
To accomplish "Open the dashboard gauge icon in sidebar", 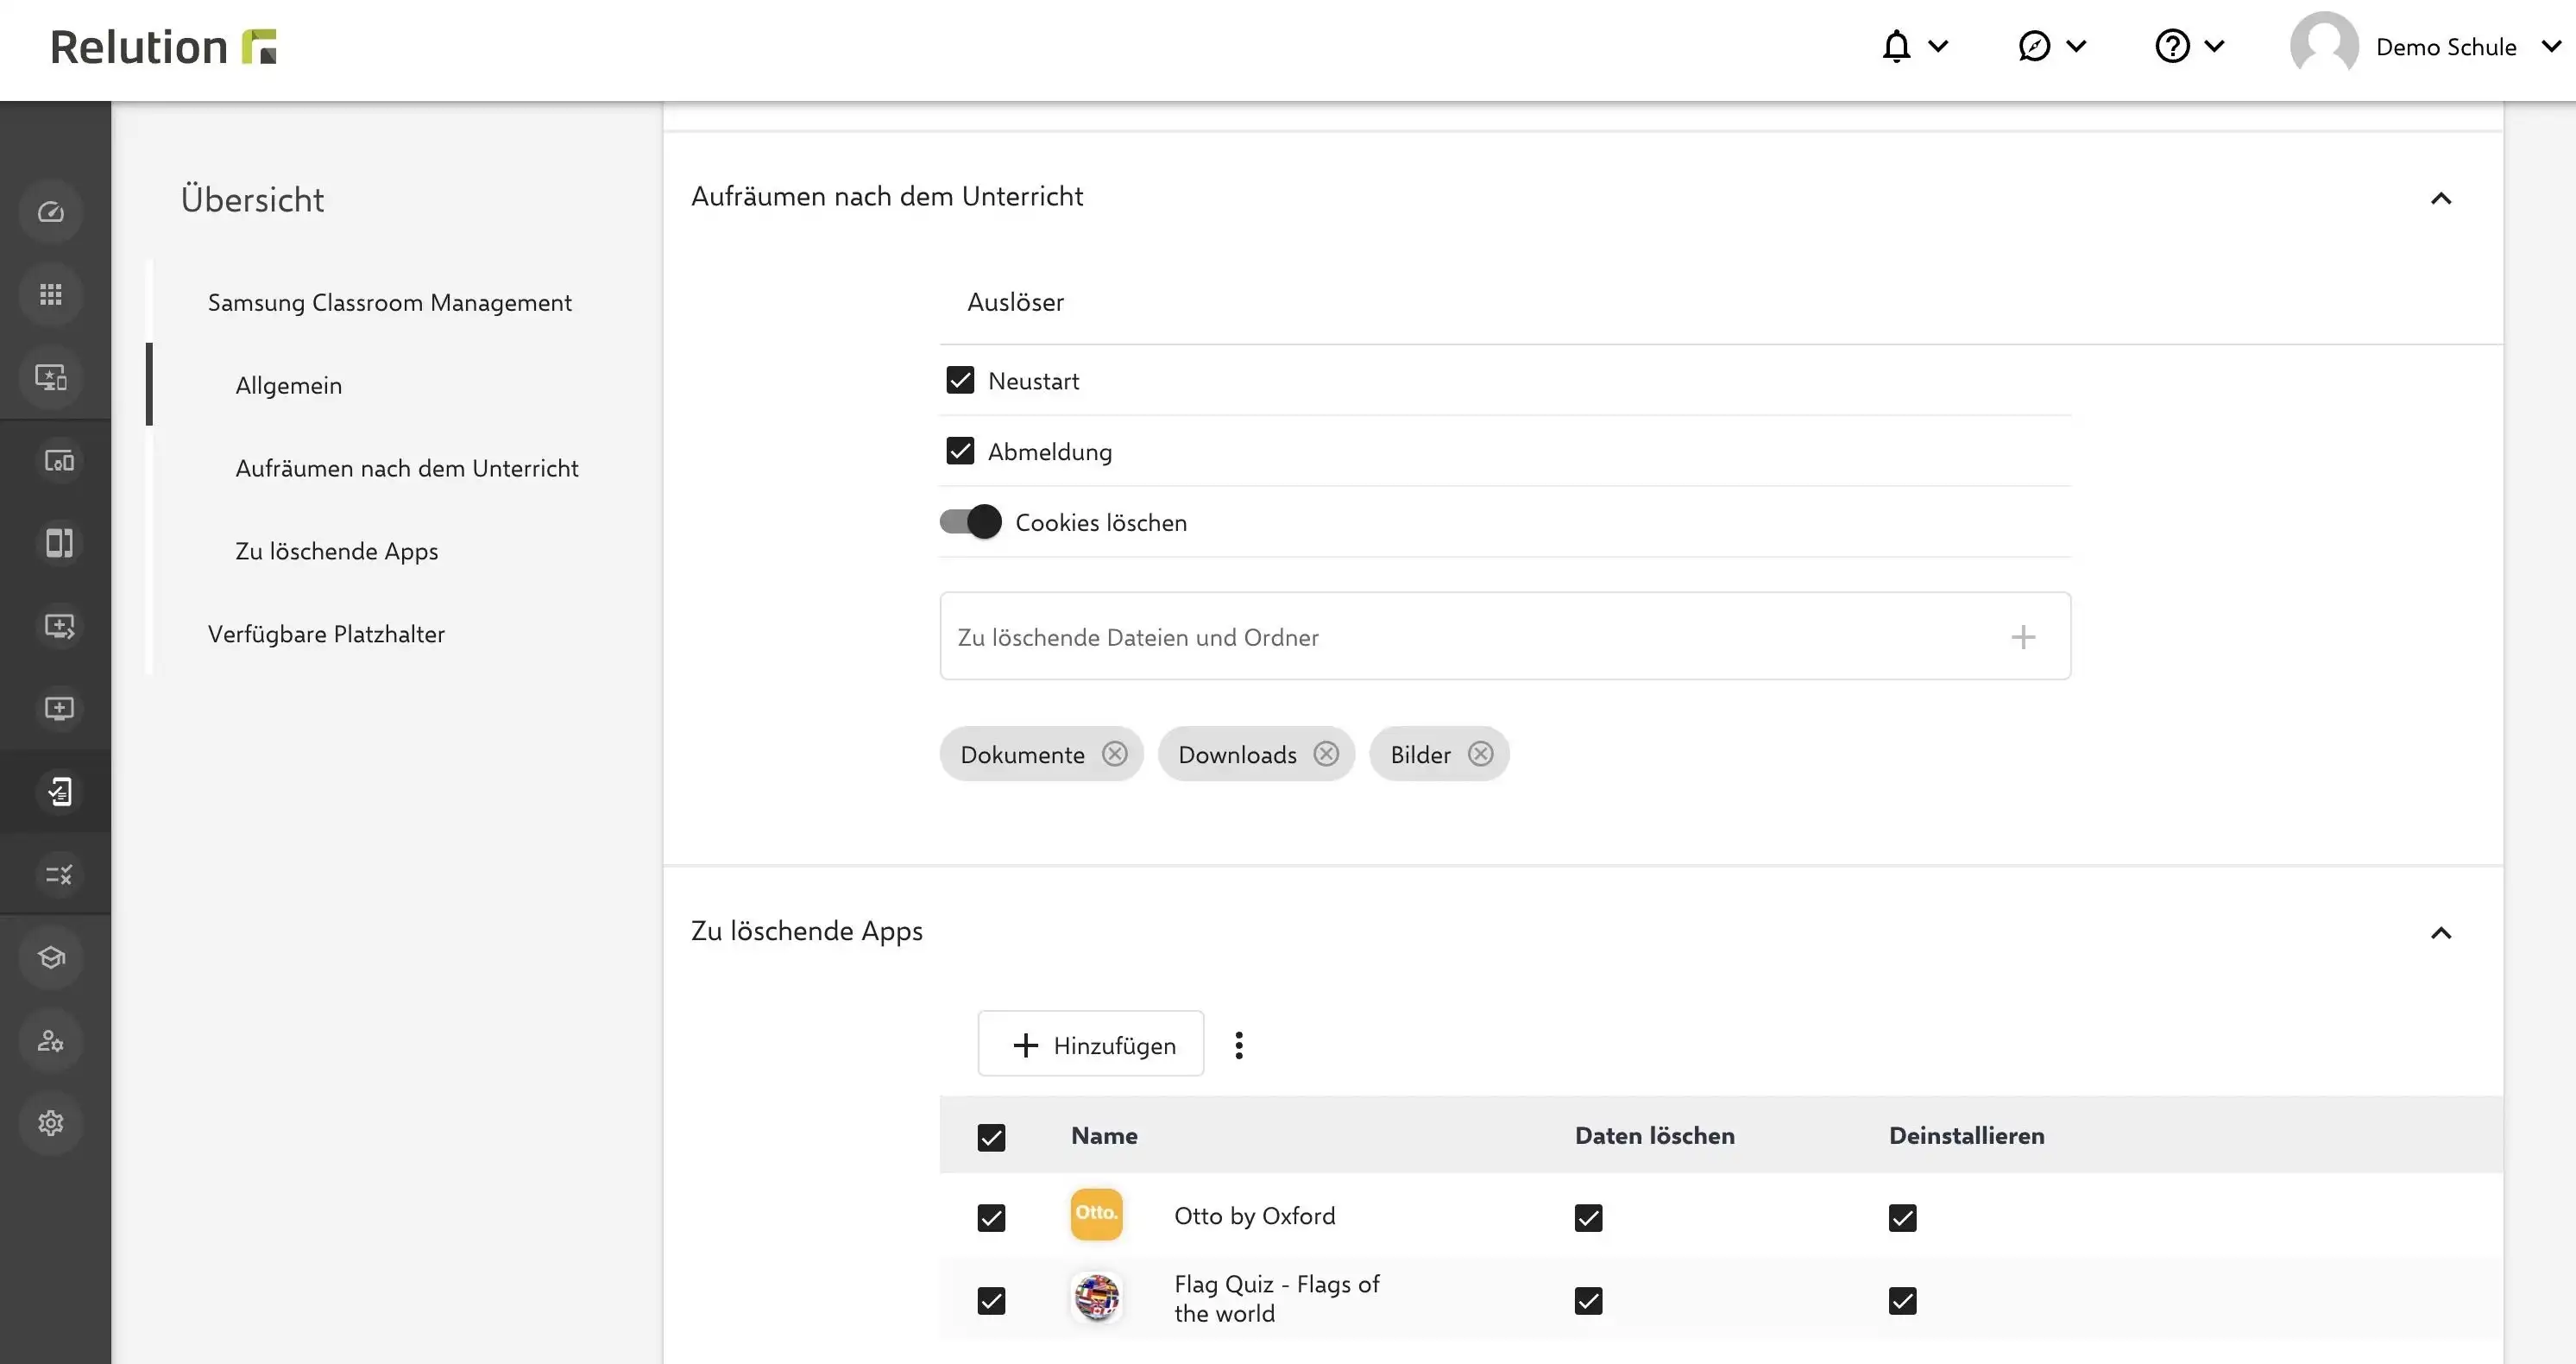I will (x=51, y=212).
